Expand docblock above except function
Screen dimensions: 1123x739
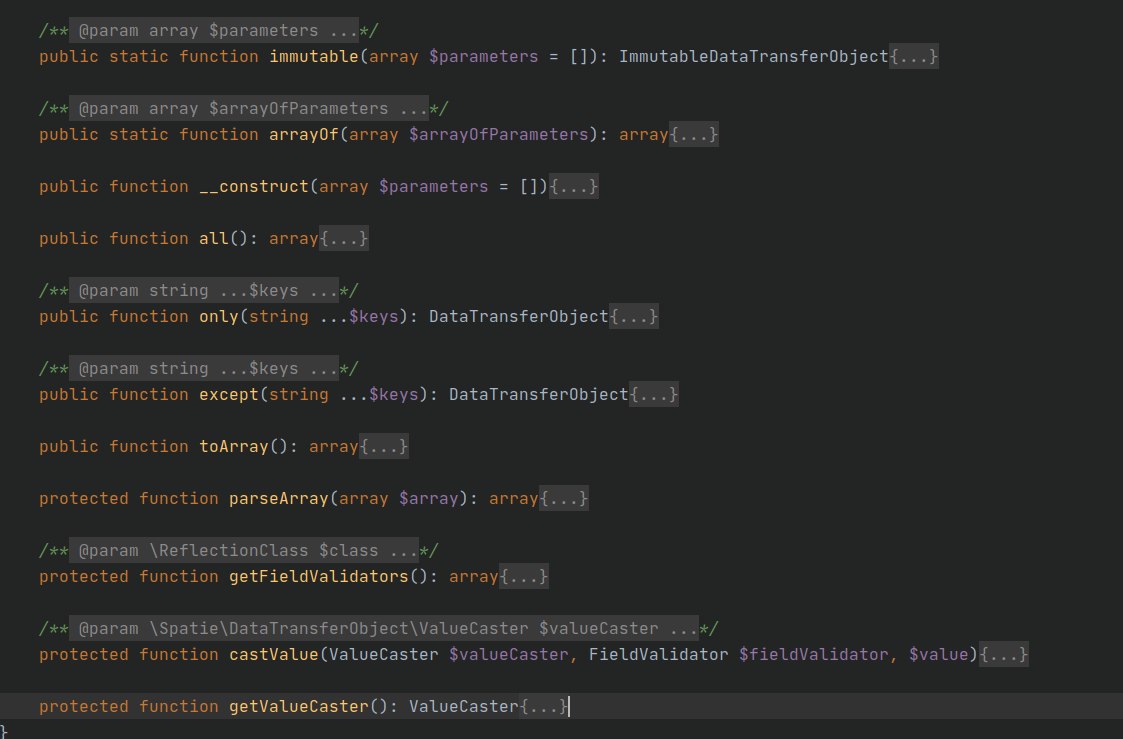[203, 369]
